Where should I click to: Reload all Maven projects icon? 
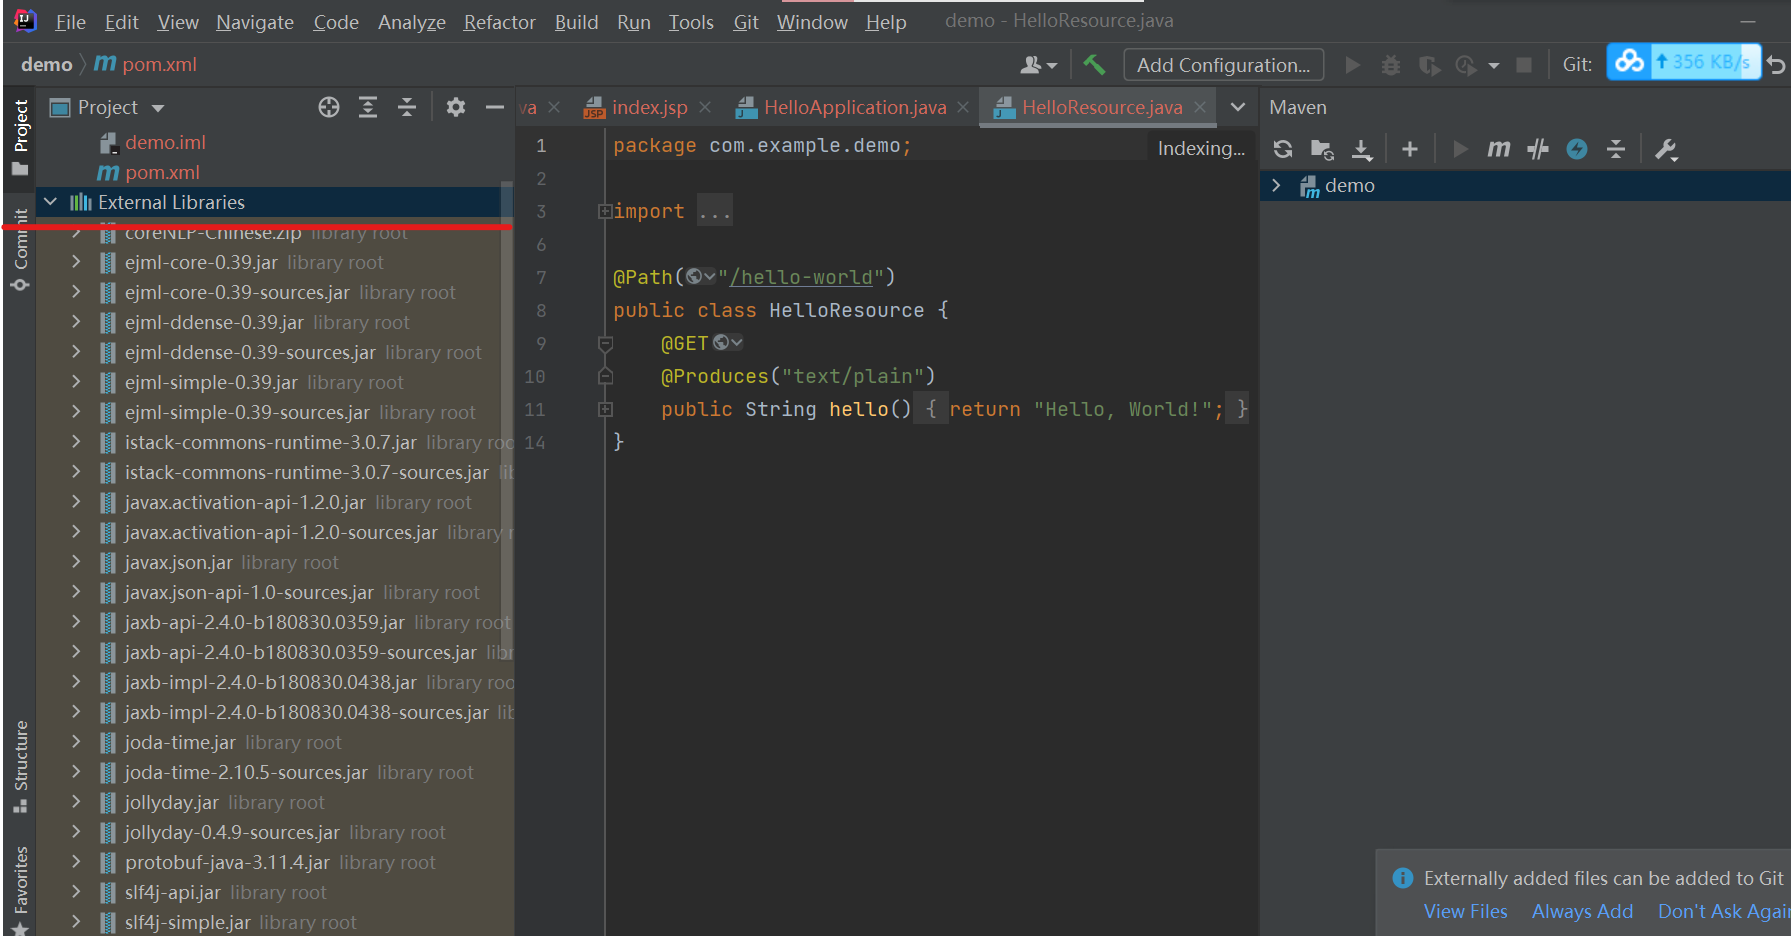point(1283,149)
